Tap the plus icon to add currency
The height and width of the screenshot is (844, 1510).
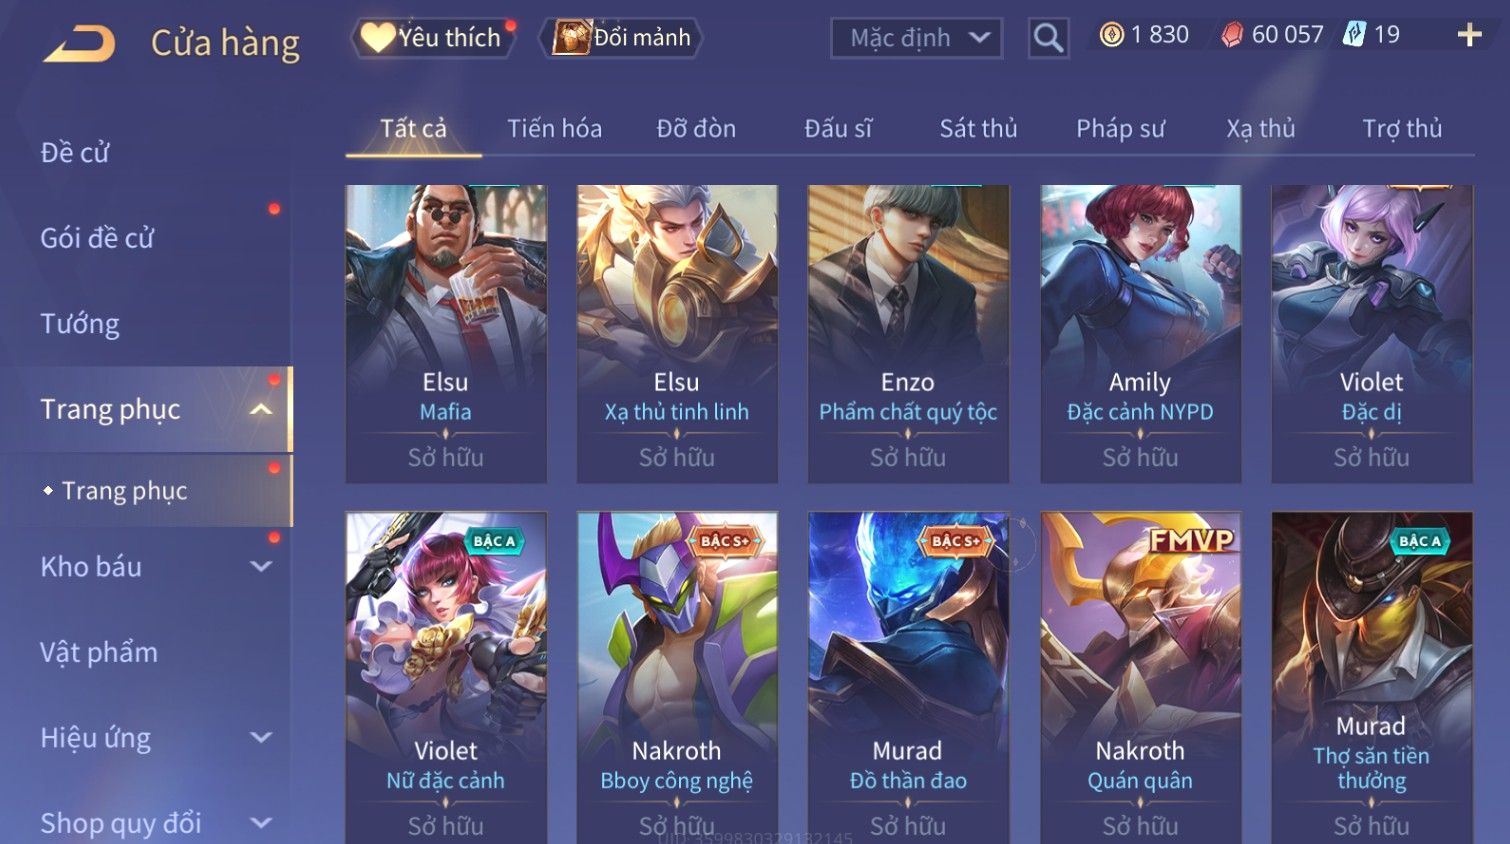tap(1469, 36)
